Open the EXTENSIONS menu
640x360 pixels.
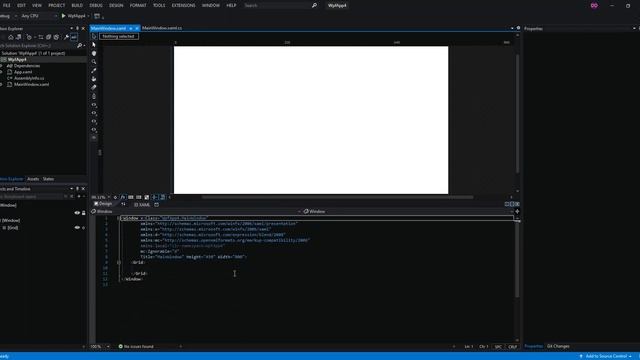tap(183, 5)
